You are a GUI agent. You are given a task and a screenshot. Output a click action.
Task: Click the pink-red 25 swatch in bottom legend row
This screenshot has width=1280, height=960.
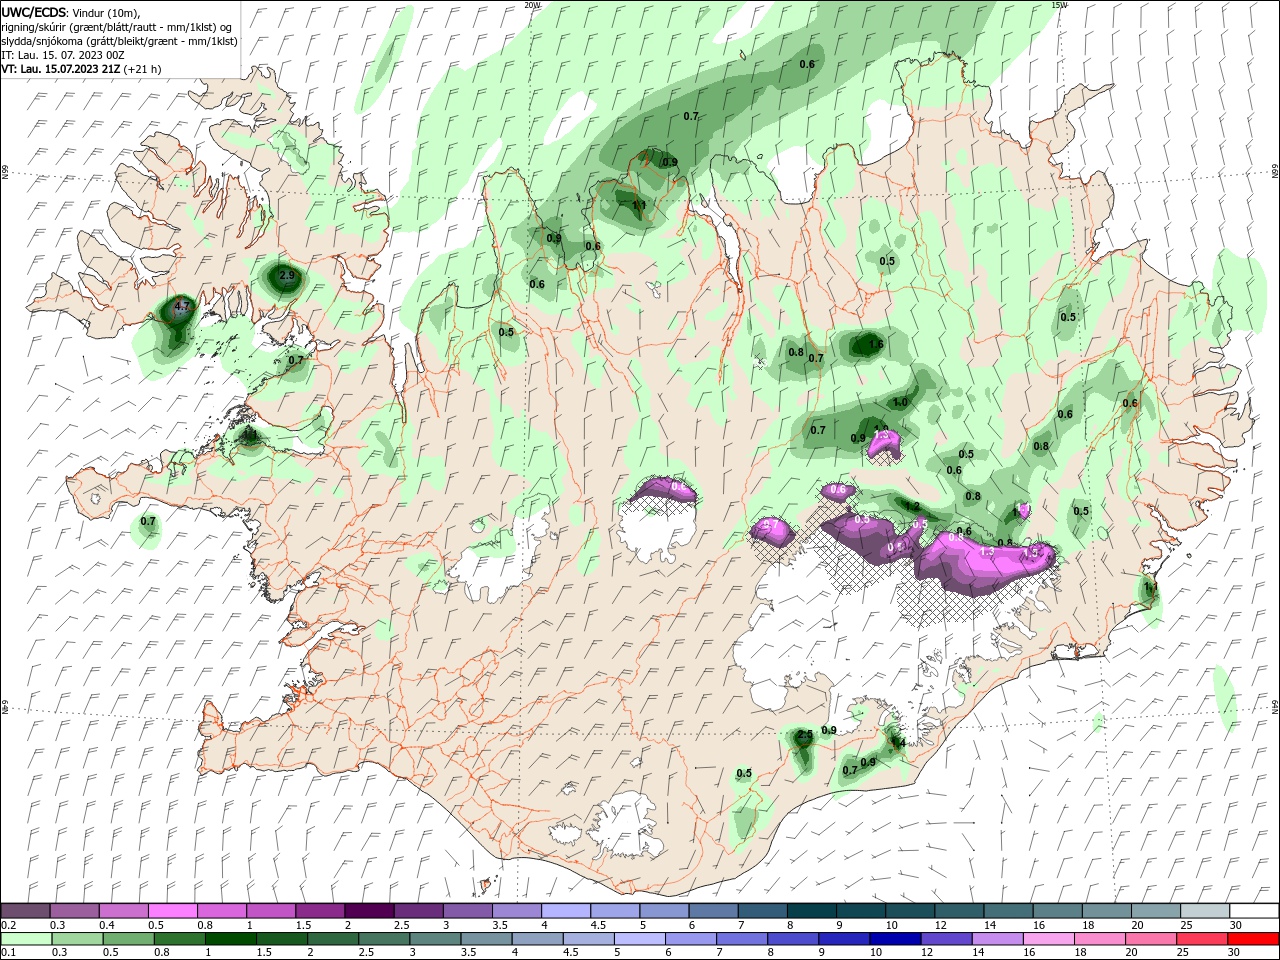click(1200, 939)
